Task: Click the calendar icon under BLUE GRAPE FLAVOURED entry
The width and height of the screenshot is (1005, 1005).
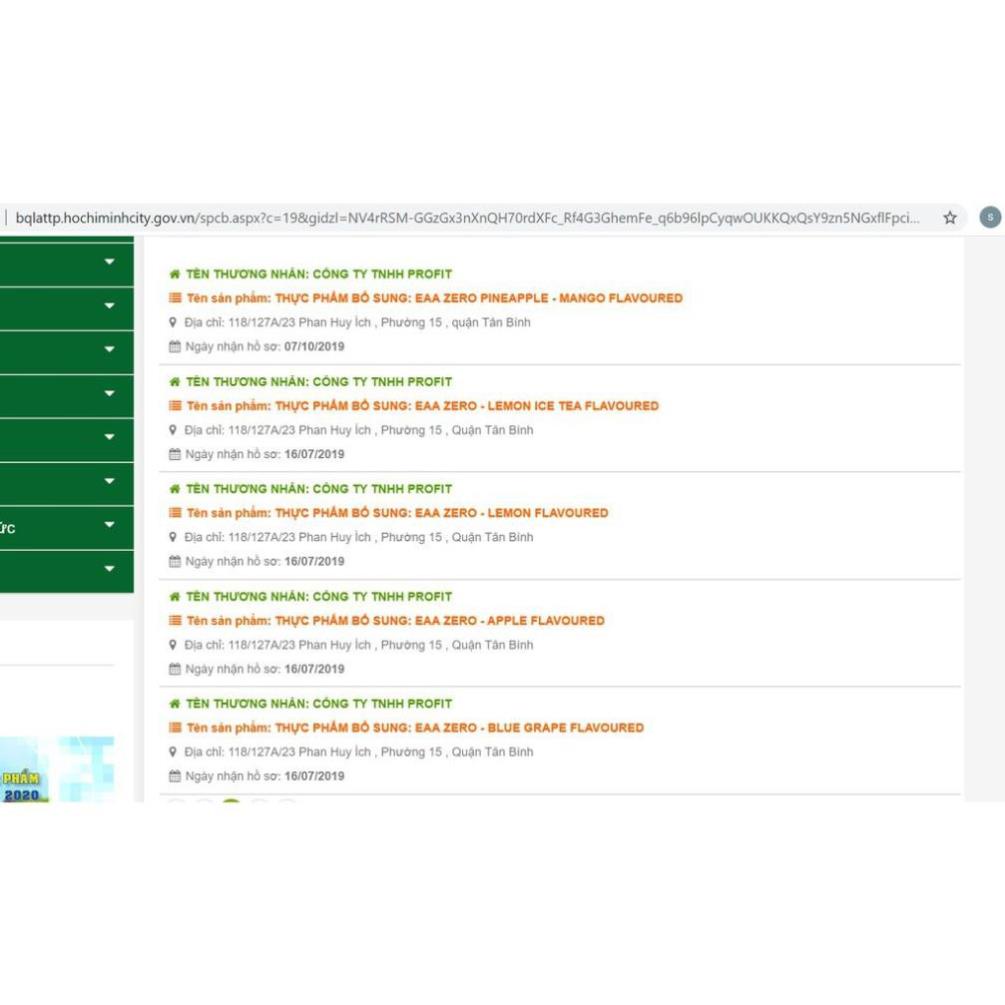Action: click(x=175, y=776)
